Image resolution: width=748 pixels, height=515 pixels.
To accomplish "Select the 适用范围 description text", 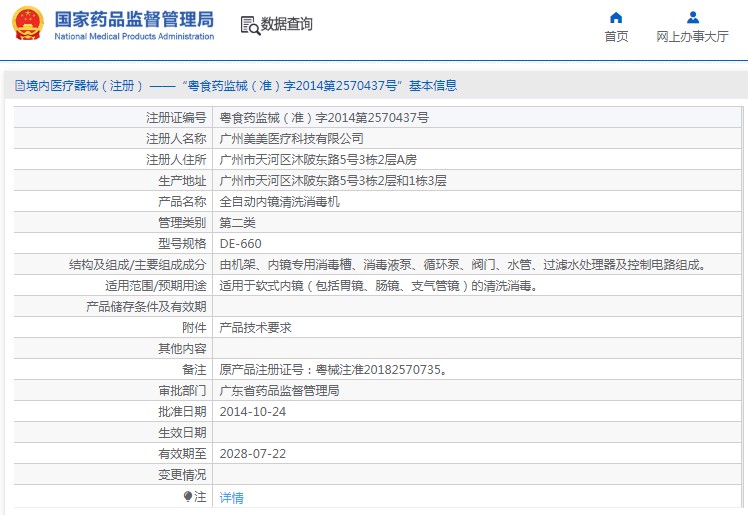I will (379, 286).
